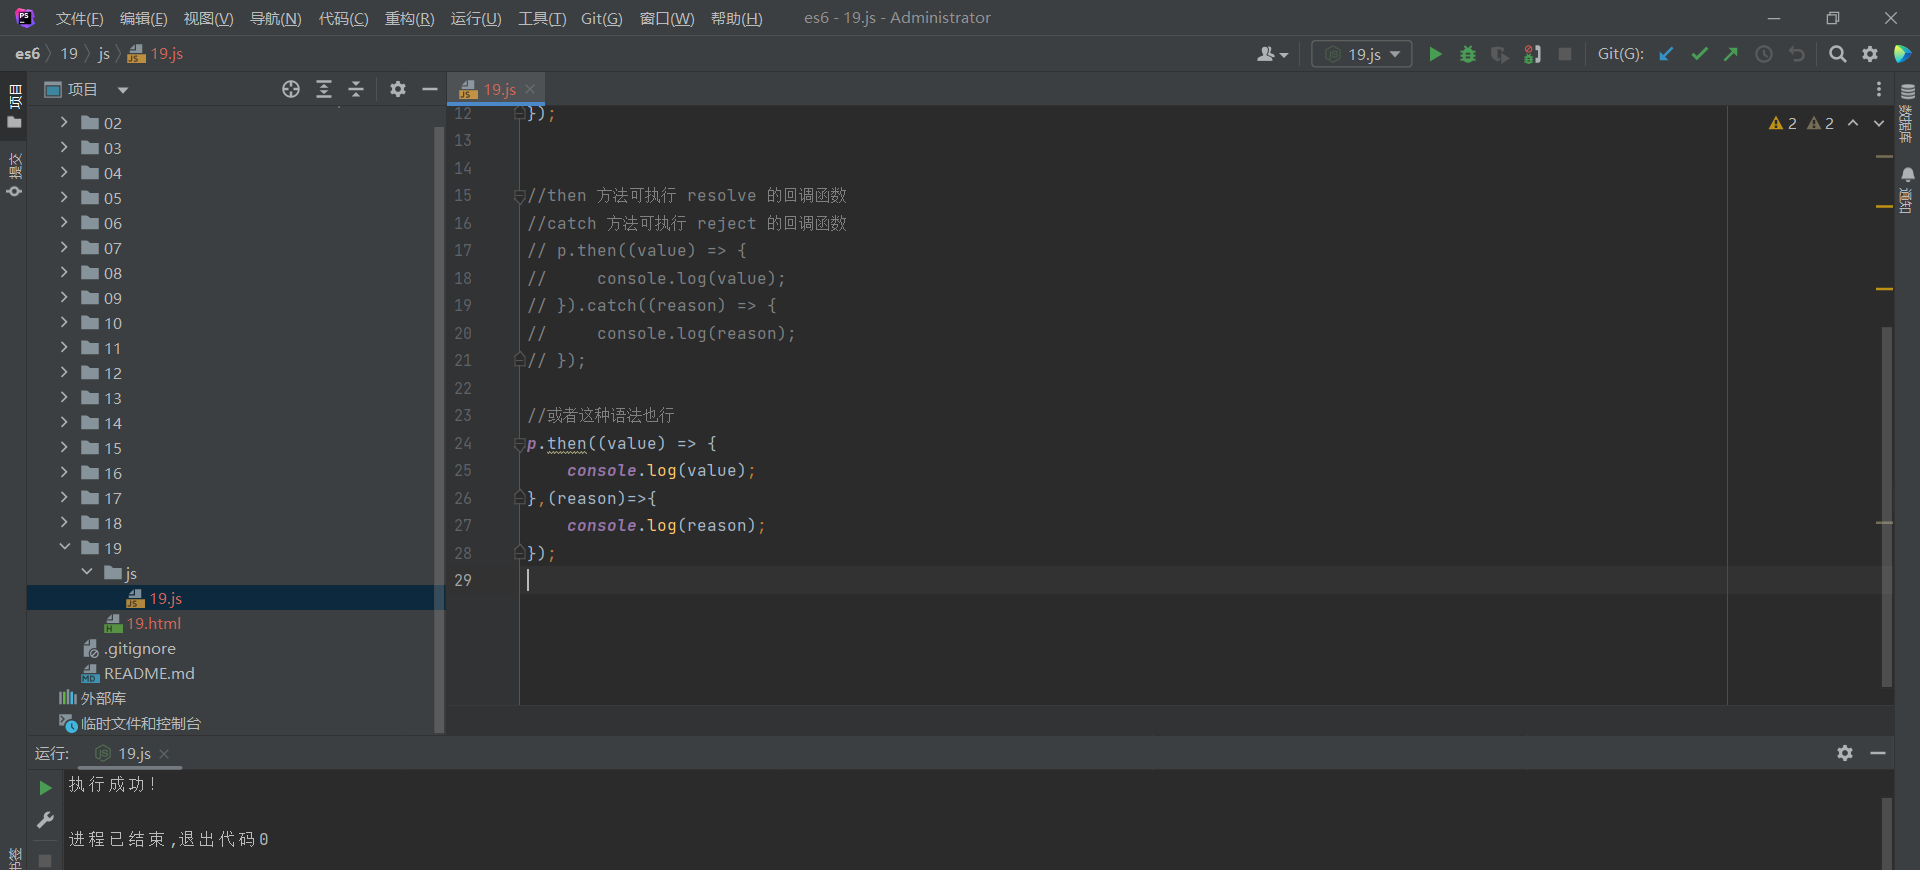Close the 19.js run tab
Screen dimensions: 1920x870
164,753
